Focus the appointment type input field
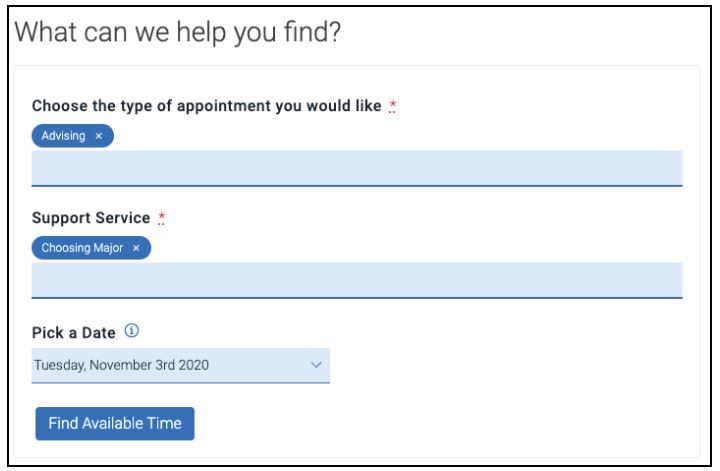 tap(356, 168)
